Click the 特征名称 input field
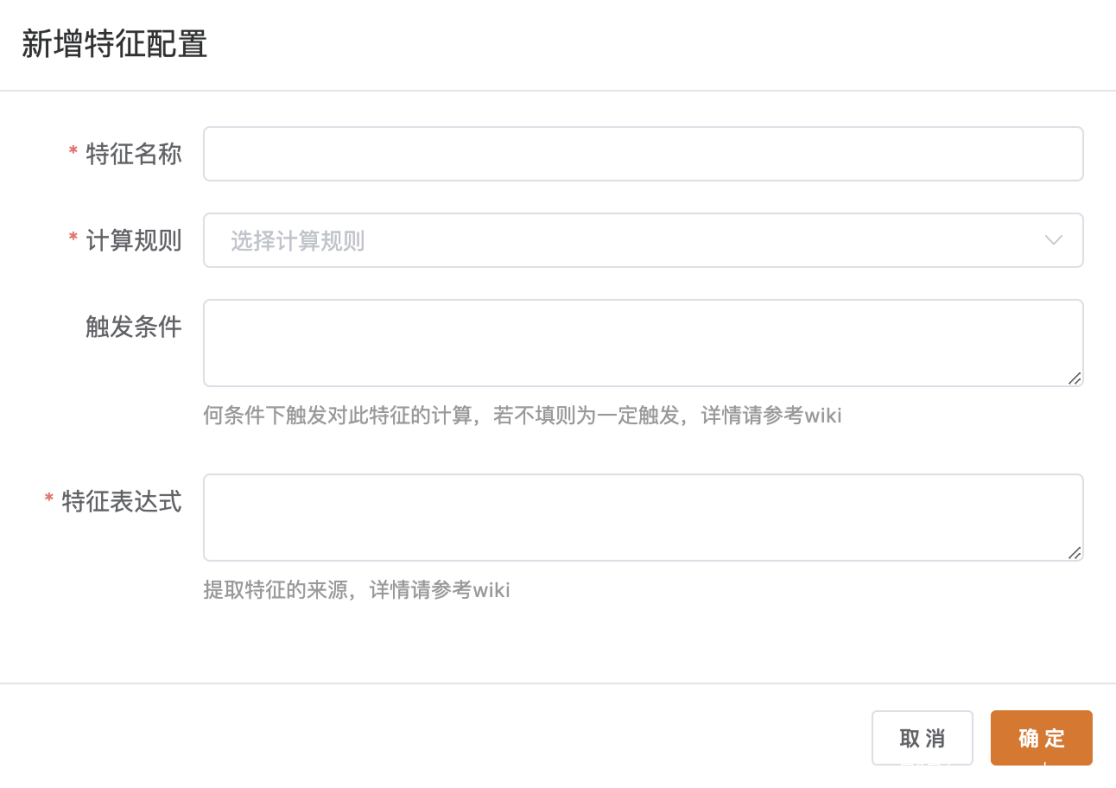 (642, 154)
